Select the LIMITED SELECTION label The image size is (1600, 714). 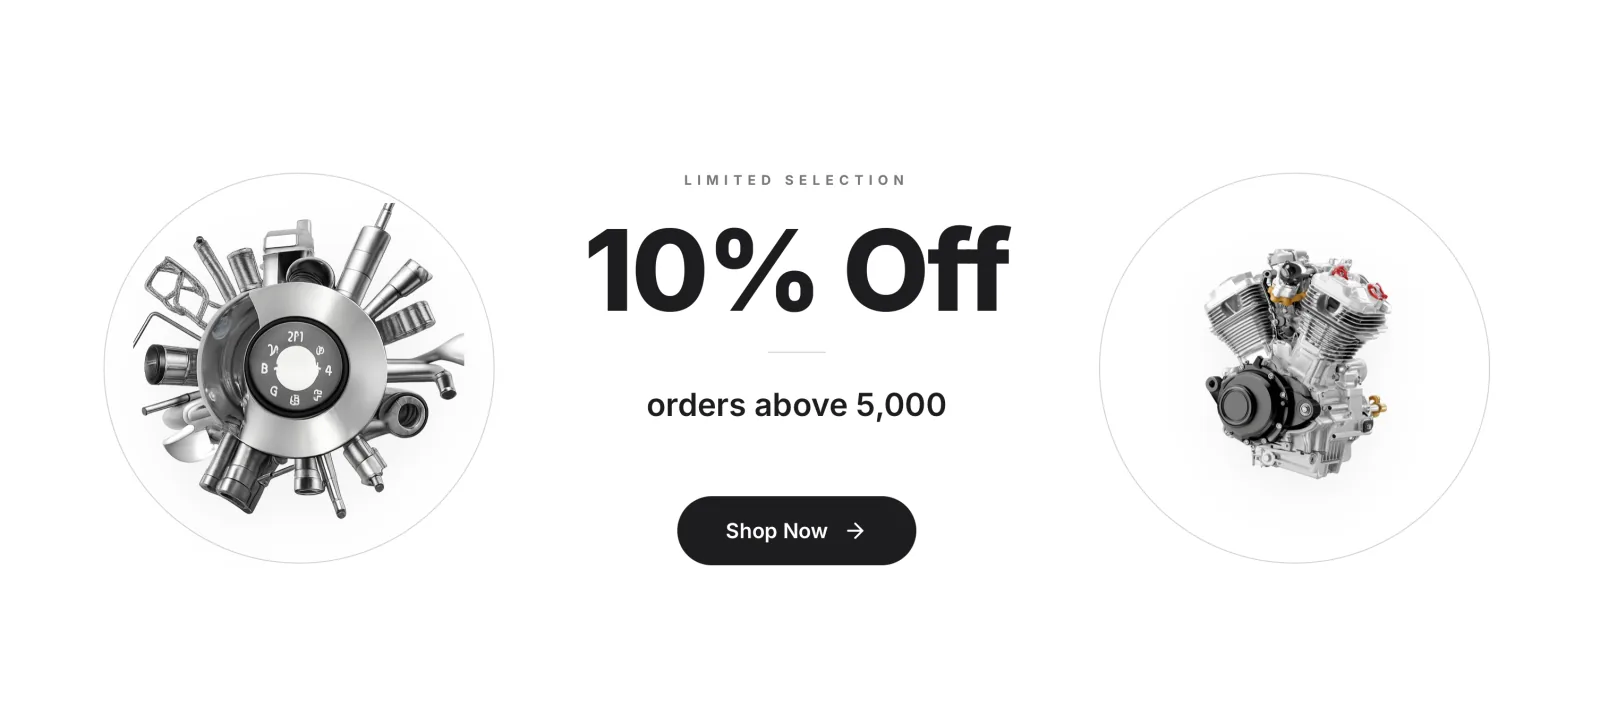[795, 180]
